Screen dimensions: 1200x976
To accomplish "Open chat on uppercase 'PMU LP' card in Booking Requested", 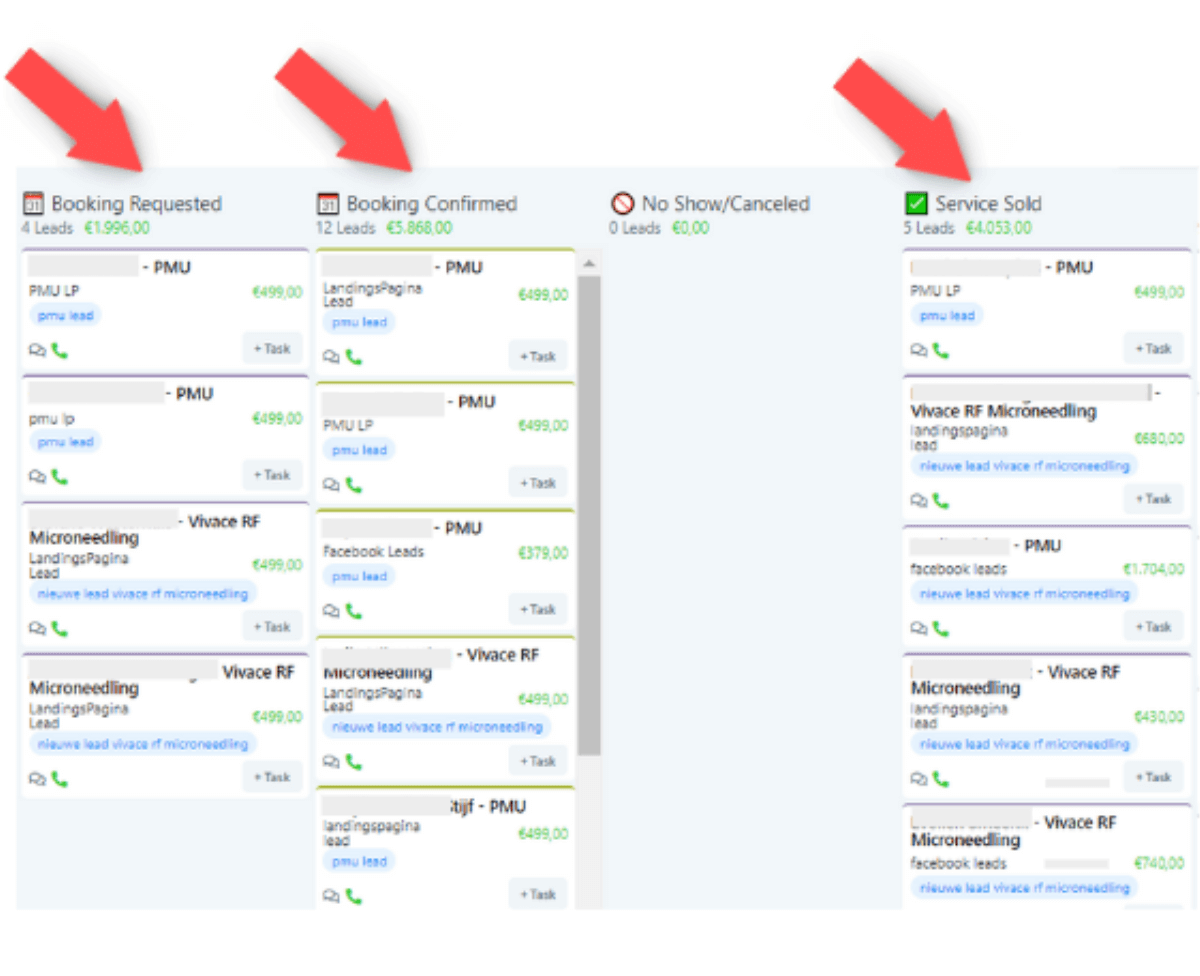I will pyautogui.click(x=38, y=351).
